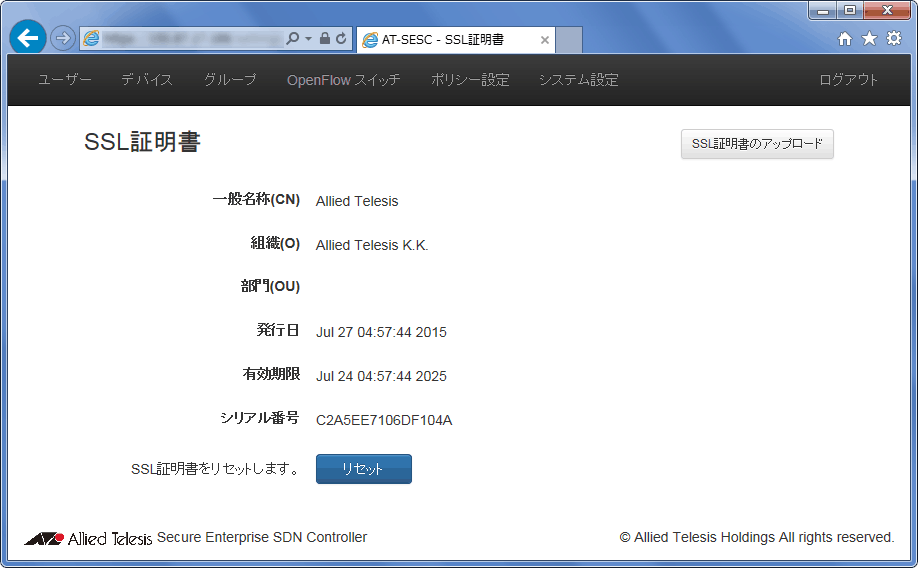918x568 pixels.
Task: Go back with the browser back arrow
Action: click(28, 38)
